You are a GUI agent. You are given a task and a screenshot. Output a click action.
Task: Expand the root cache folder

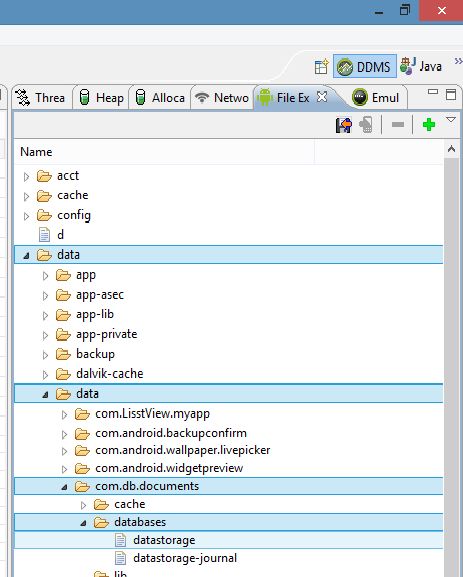(x=26, y=197)
